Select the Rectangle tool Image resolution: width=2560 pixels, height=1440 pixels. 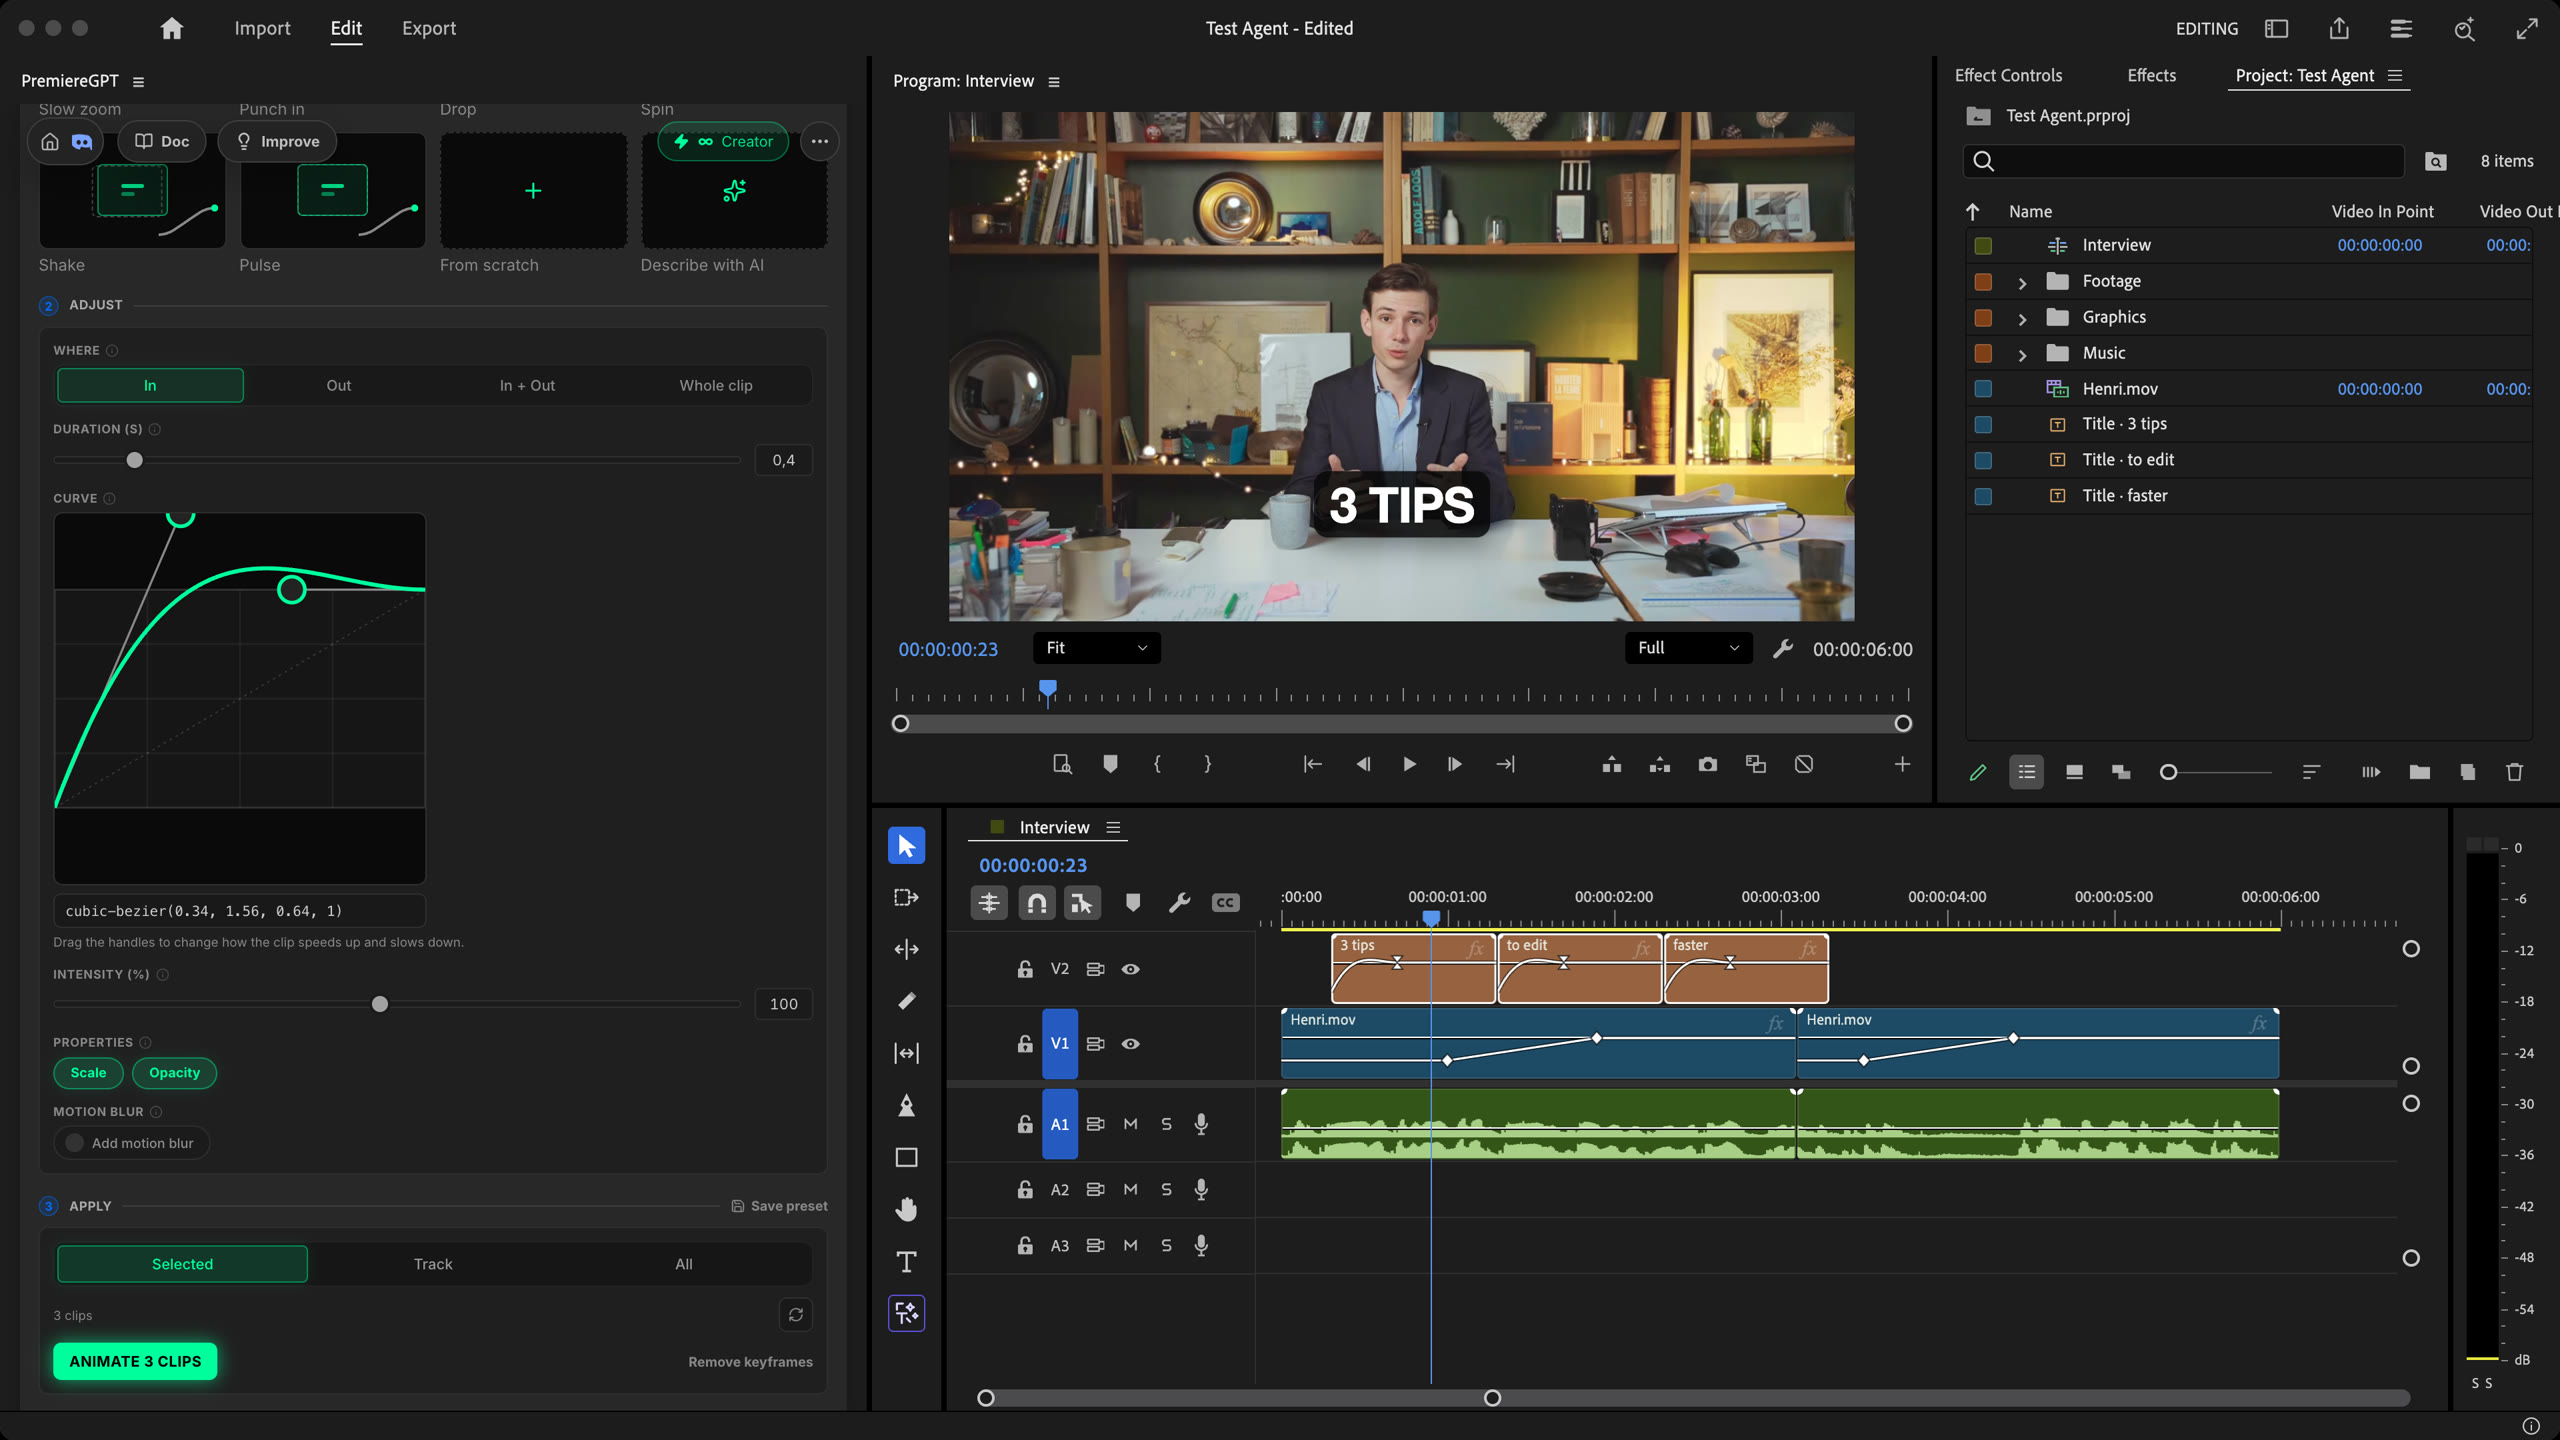pos(906,1157)
